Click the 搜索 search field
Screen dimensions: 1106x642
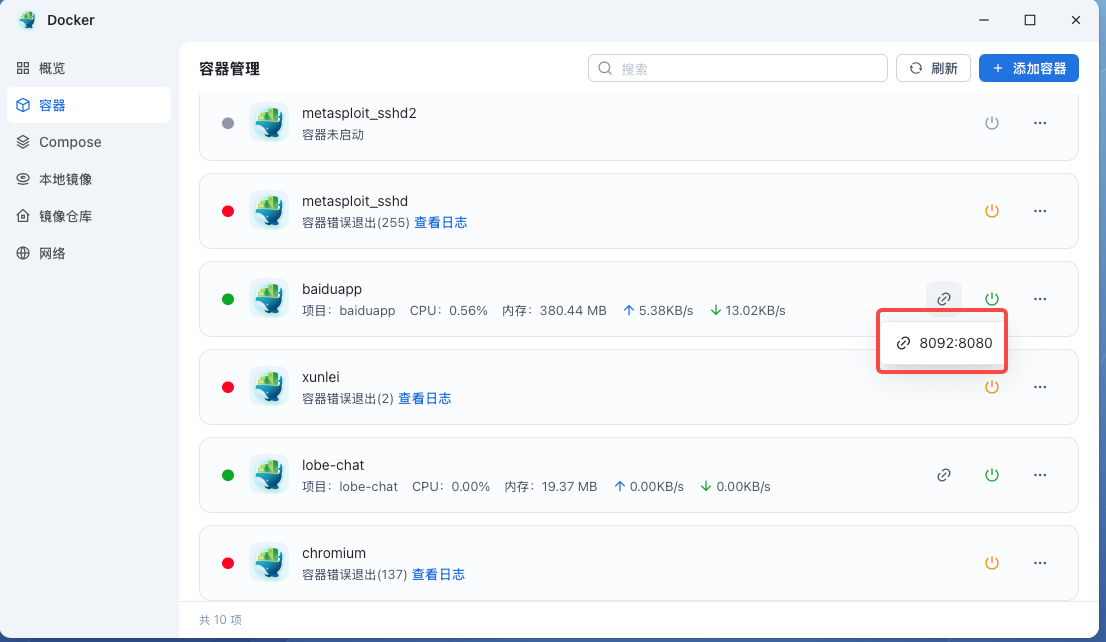pyautogui.click(x=738, y=68)
